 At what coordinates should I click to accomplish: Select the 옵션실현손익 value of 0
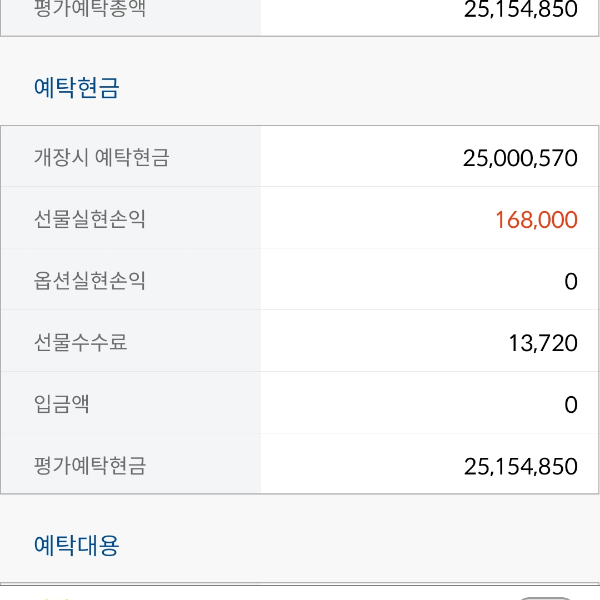coord(570,281)
